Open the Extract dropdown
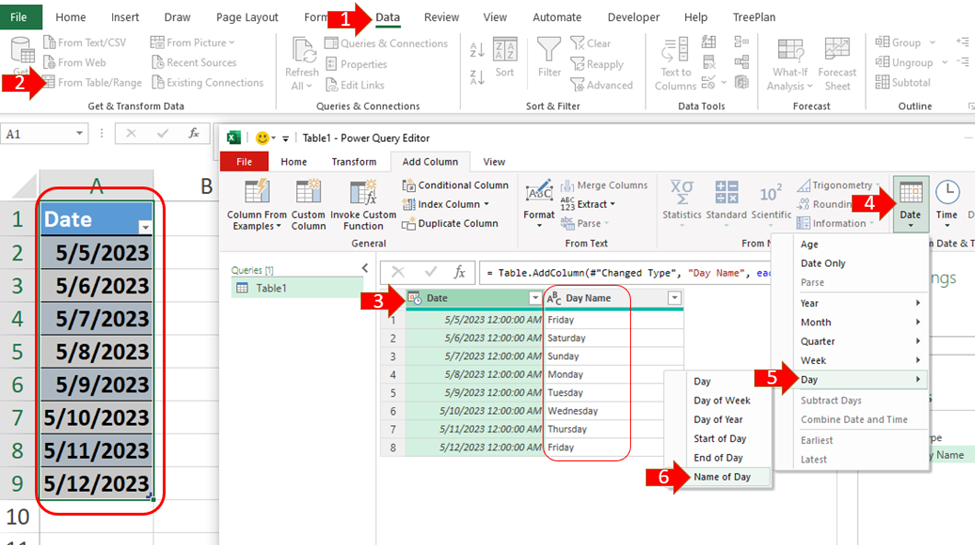The image size is (975, 545). tap(588, 204)
